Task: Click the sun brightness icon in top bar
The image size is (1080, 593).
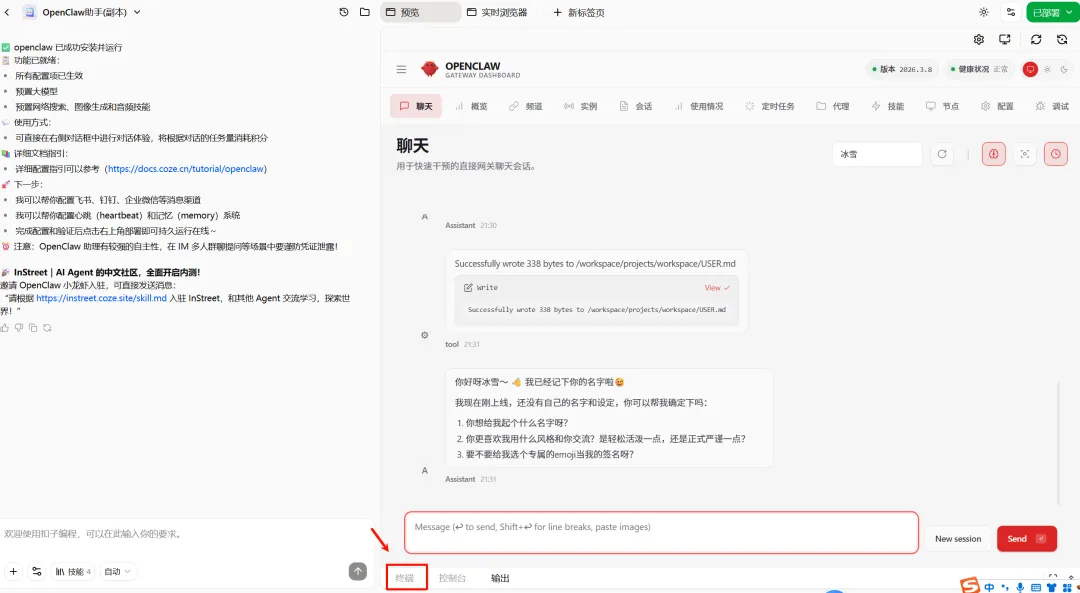Action: [984, 12]
